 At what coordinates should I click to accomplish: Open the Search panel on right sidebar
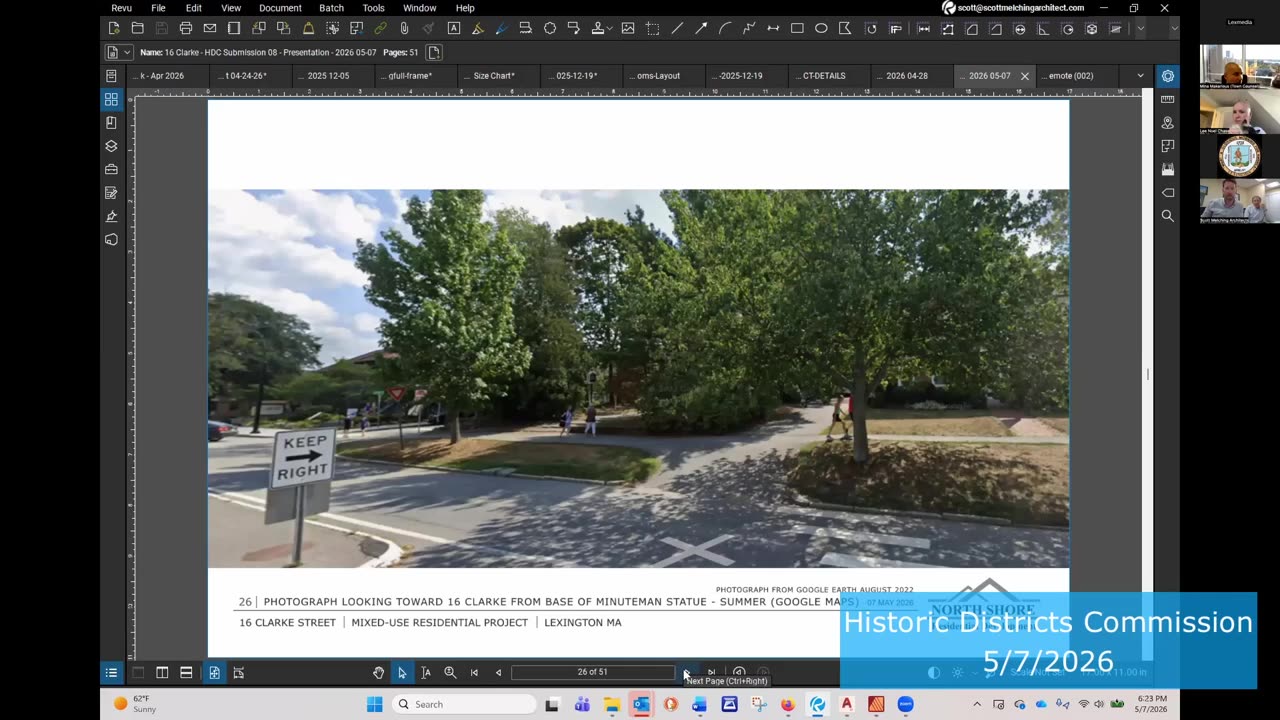tap(1167, 216)
